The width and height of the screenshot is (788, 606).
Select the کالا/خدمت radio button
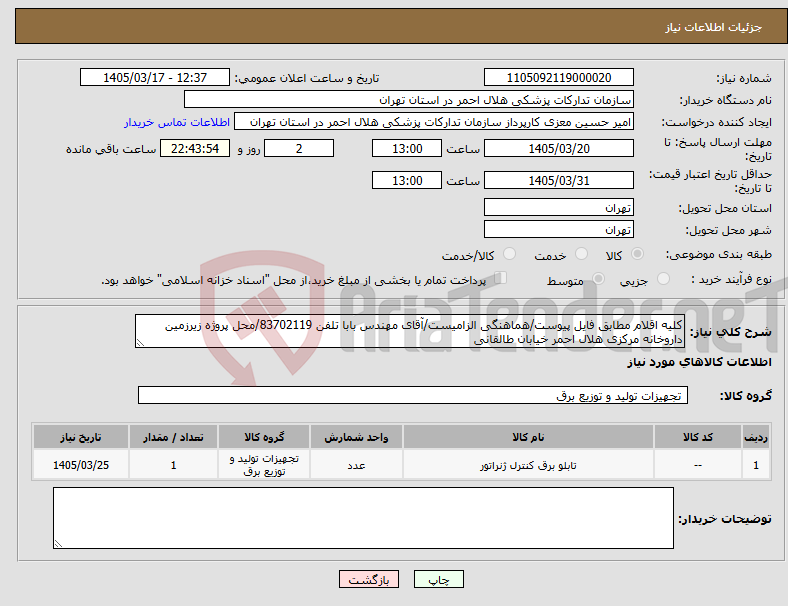(x=510, y=254)
